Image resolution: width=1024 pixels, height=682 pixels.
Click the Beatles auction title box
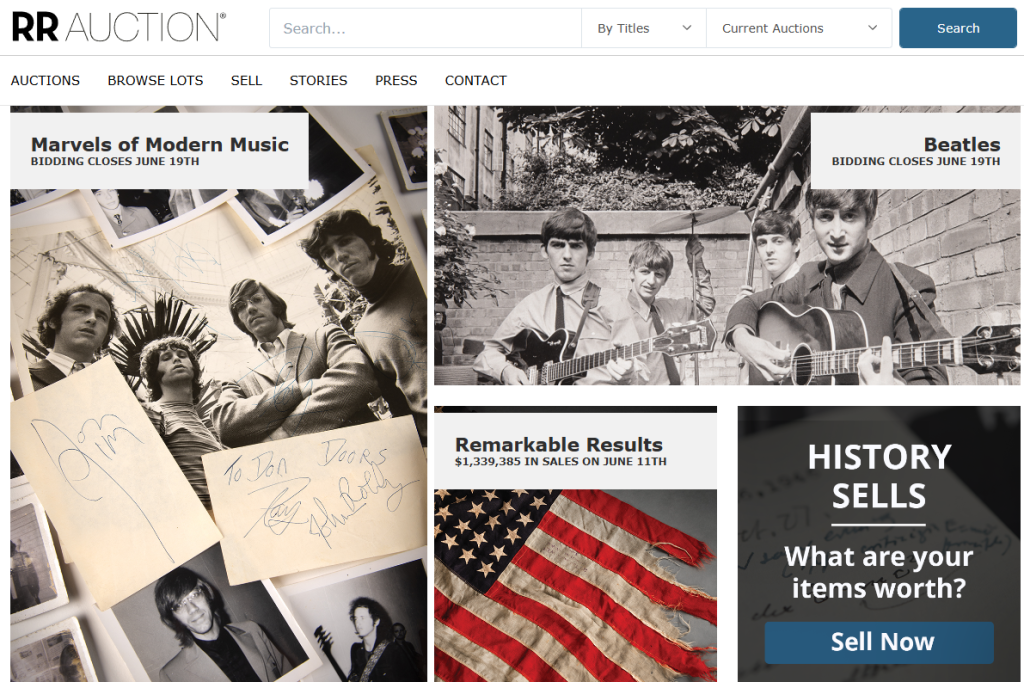916,151
